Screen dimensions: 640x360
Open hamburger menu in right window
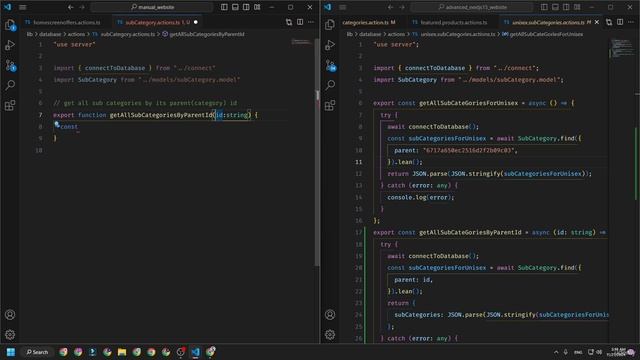[x=343, y=7]
